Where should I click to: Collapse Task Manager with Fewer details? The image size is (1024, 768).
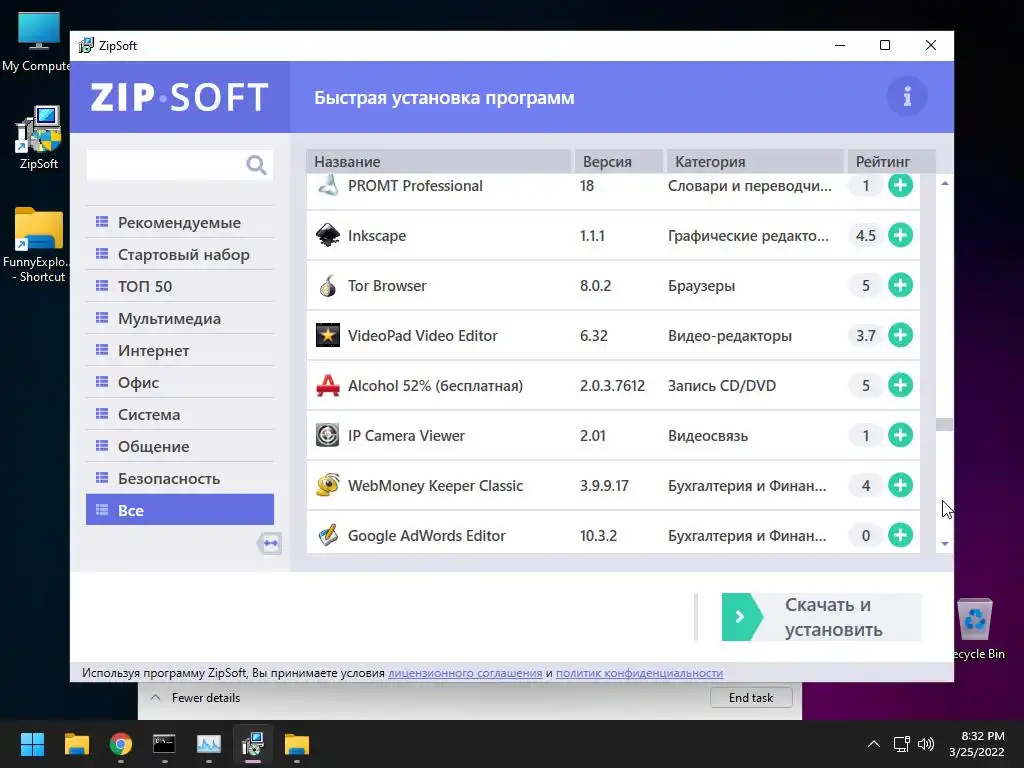[x=195, y=697]
